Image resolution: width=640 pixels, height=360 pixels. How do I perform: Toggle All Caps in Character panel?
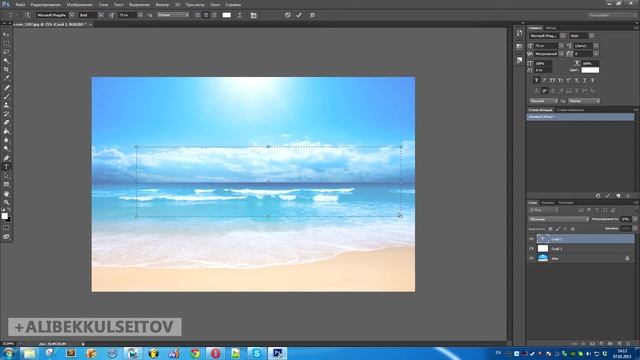pos(552,80)
